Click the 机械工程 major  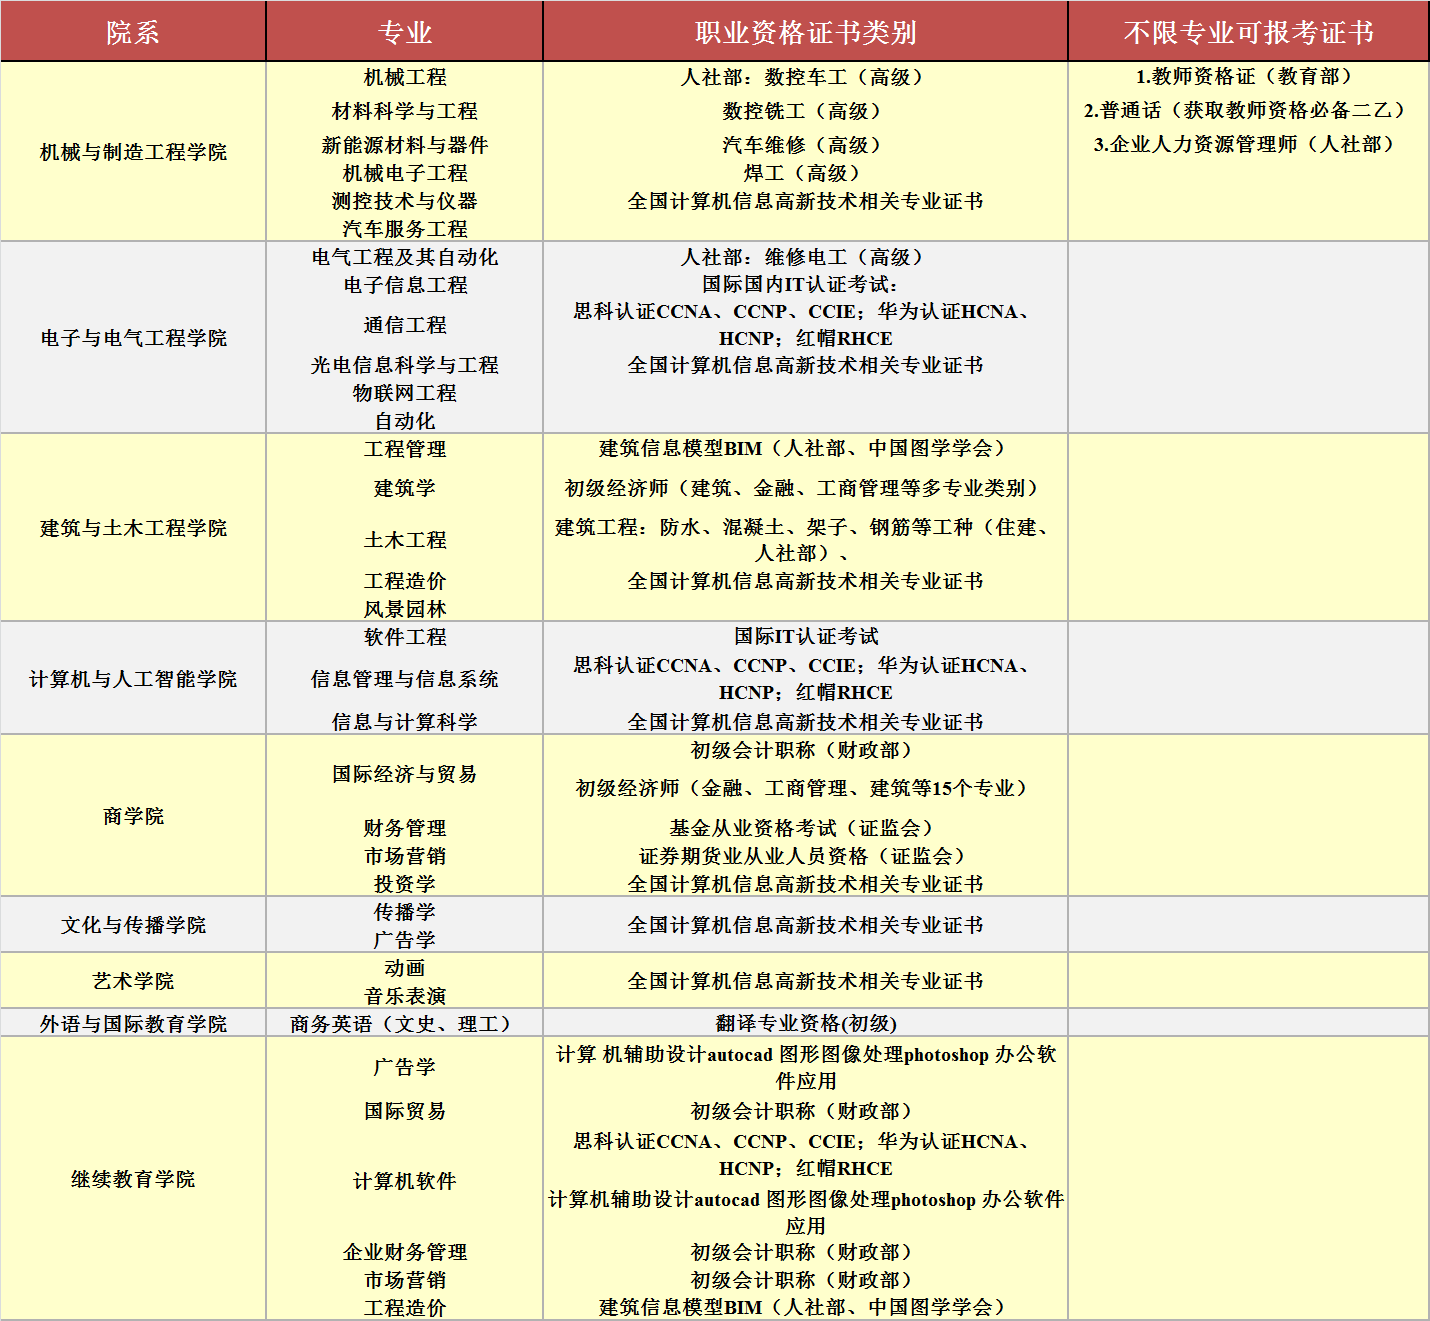click(x=405, y=77)
